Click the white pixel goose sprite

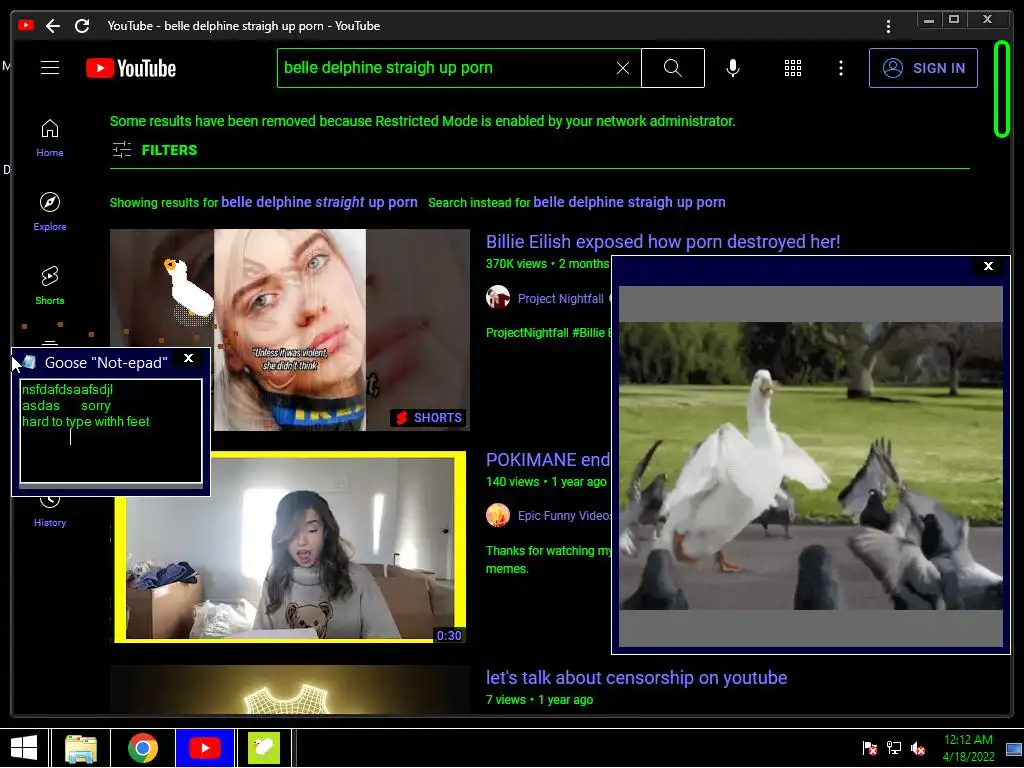[x=189, y=288]
